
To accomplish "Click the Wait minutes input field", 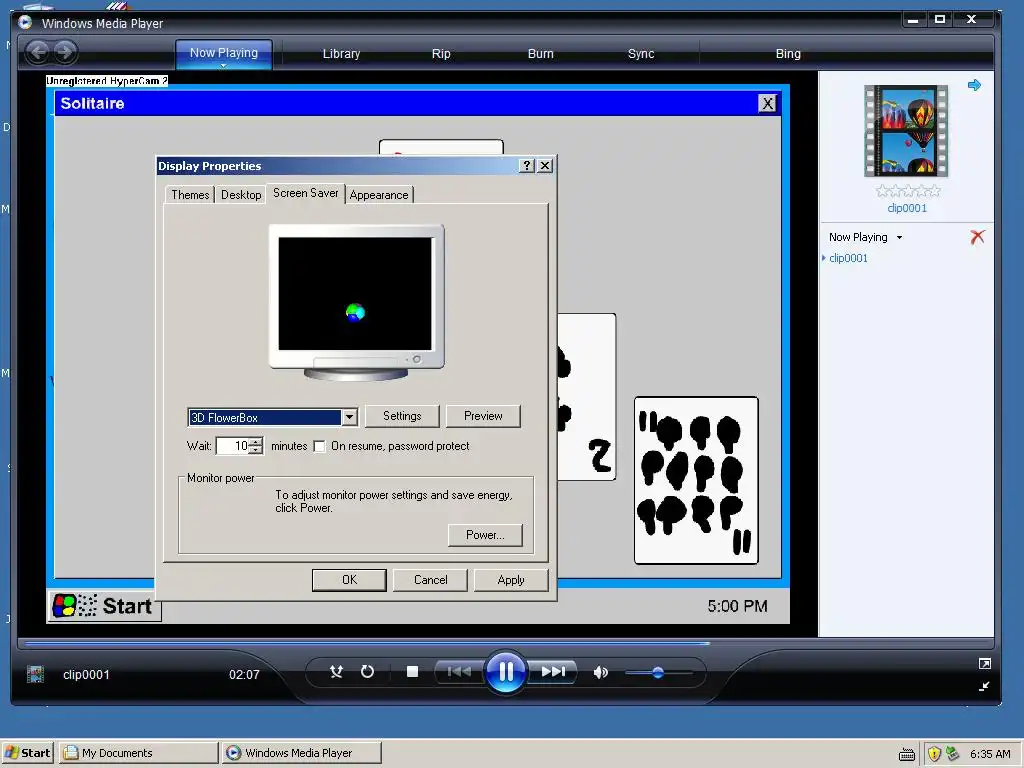I will tap(233, 446).
